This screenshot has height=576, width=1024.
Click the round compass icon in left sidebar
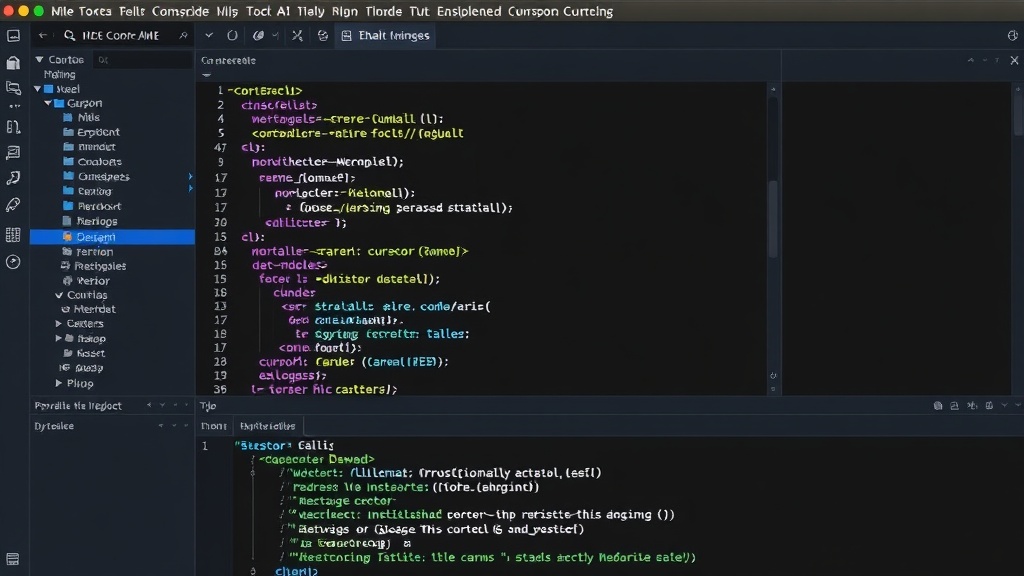coord(13,262)
